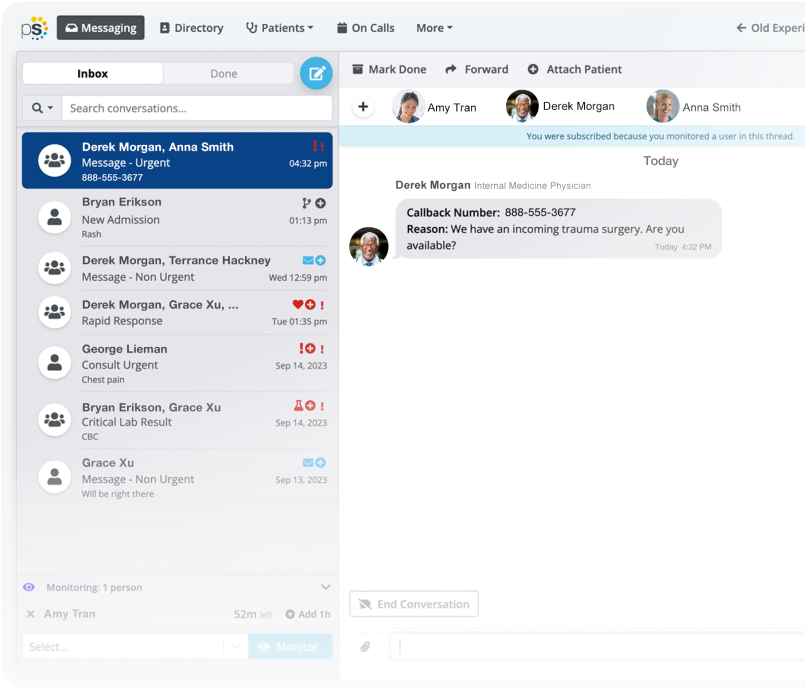Screen dimensions: 805x691
Task: Open the Messaging tab
Action: click(x=101, y=28)
